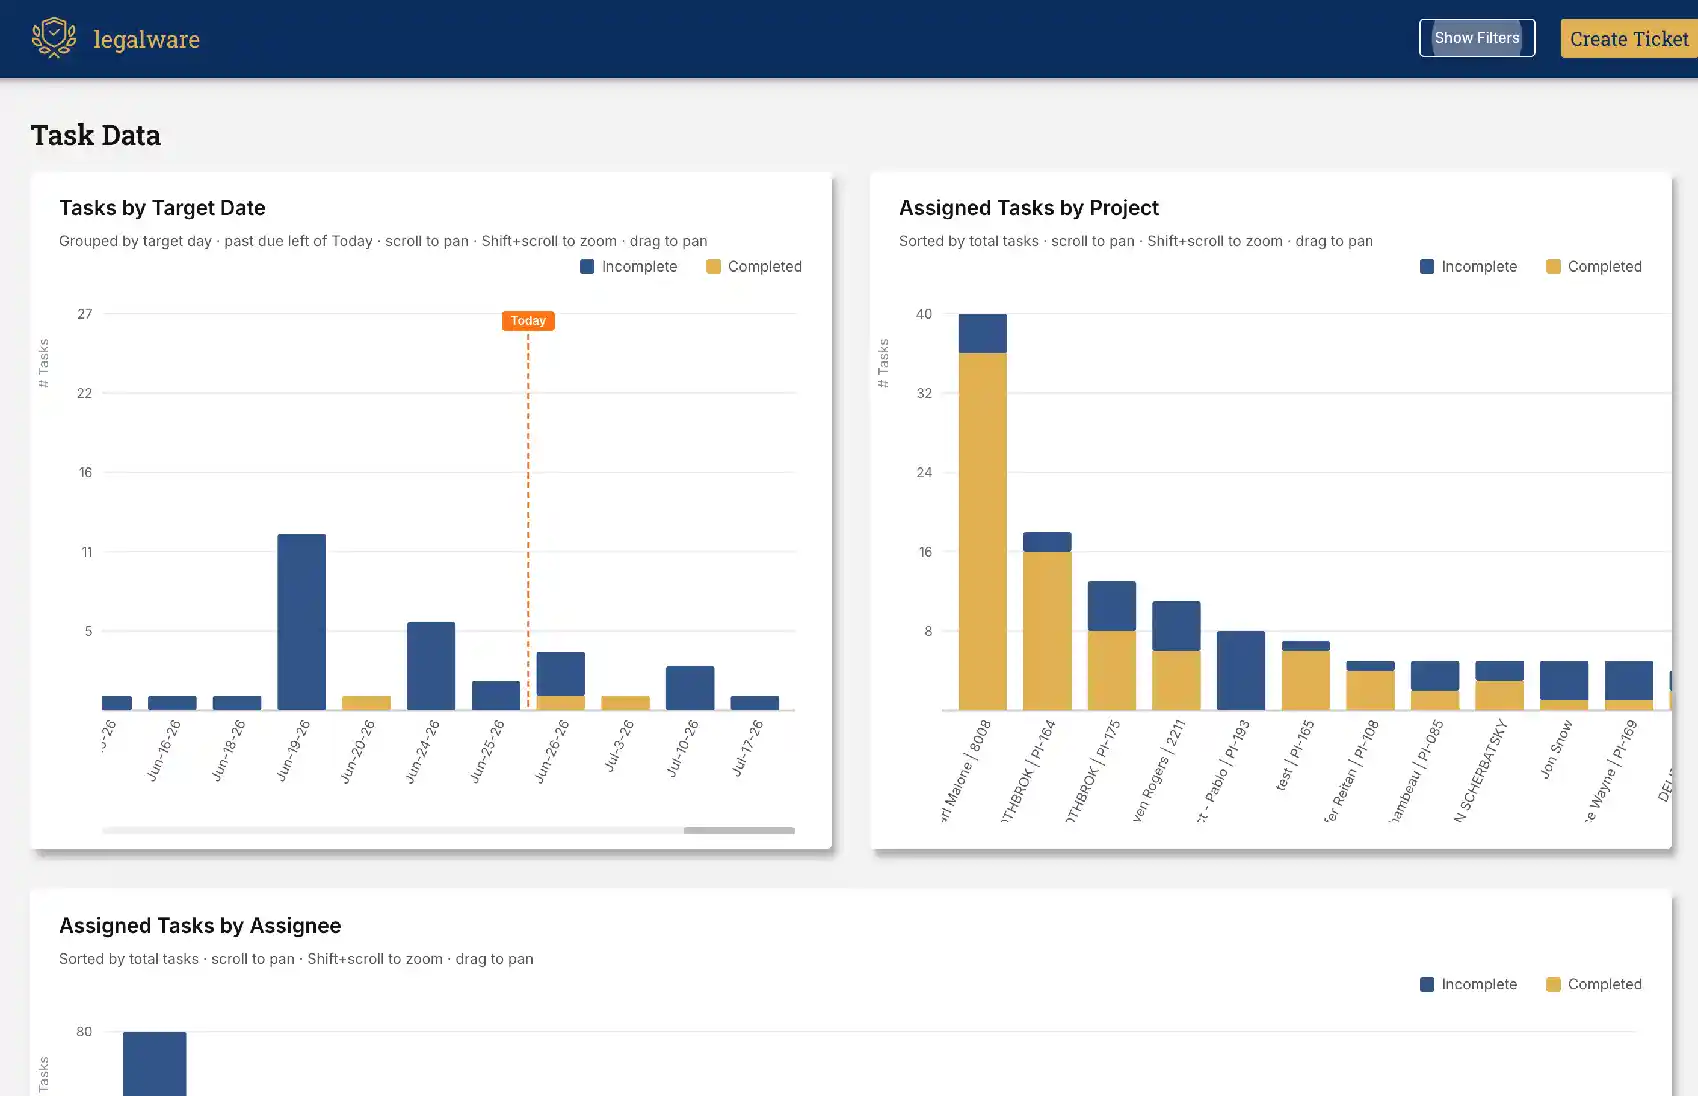This screenshot has width=1698, height=1096.
Task: Select the Jun-26-26 incomplete bar segment
Action: (561, 674)
